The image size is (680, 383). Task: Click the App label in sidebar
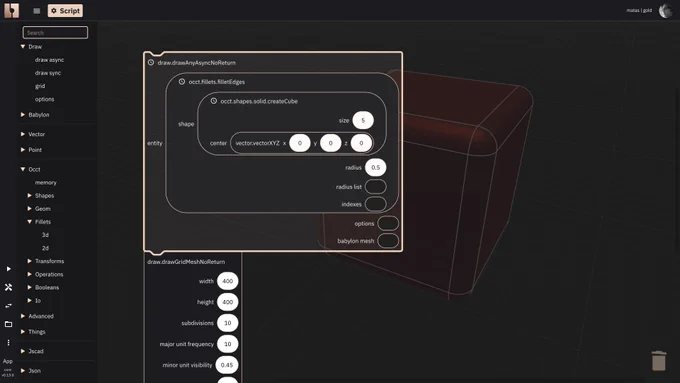coord(8,361)
